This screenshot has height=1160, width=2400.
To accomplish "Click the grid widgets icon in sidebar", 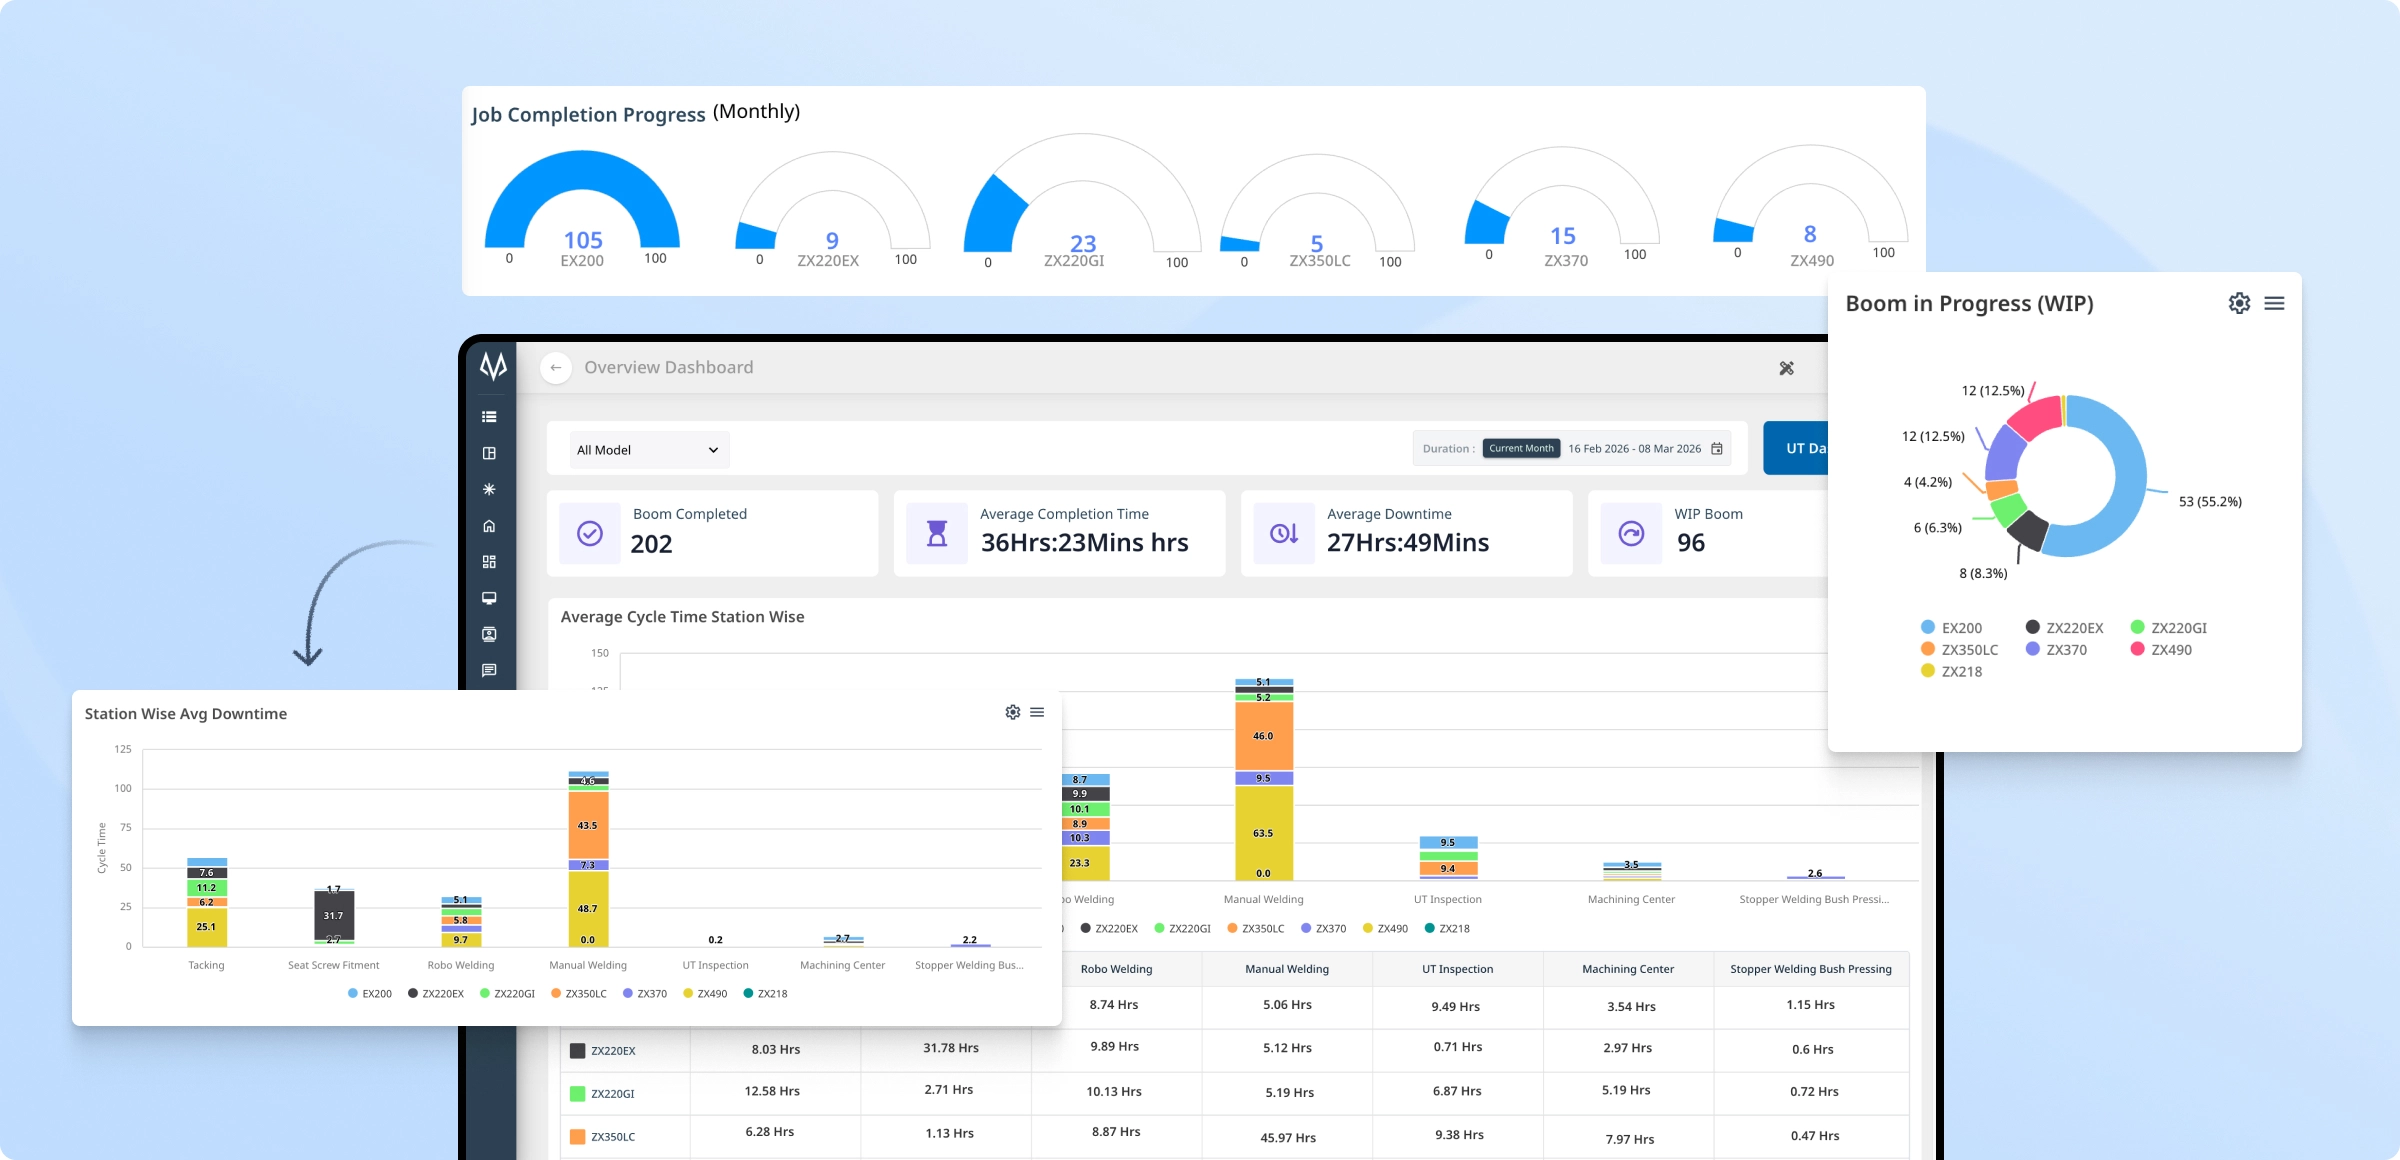I will (489, 562).
